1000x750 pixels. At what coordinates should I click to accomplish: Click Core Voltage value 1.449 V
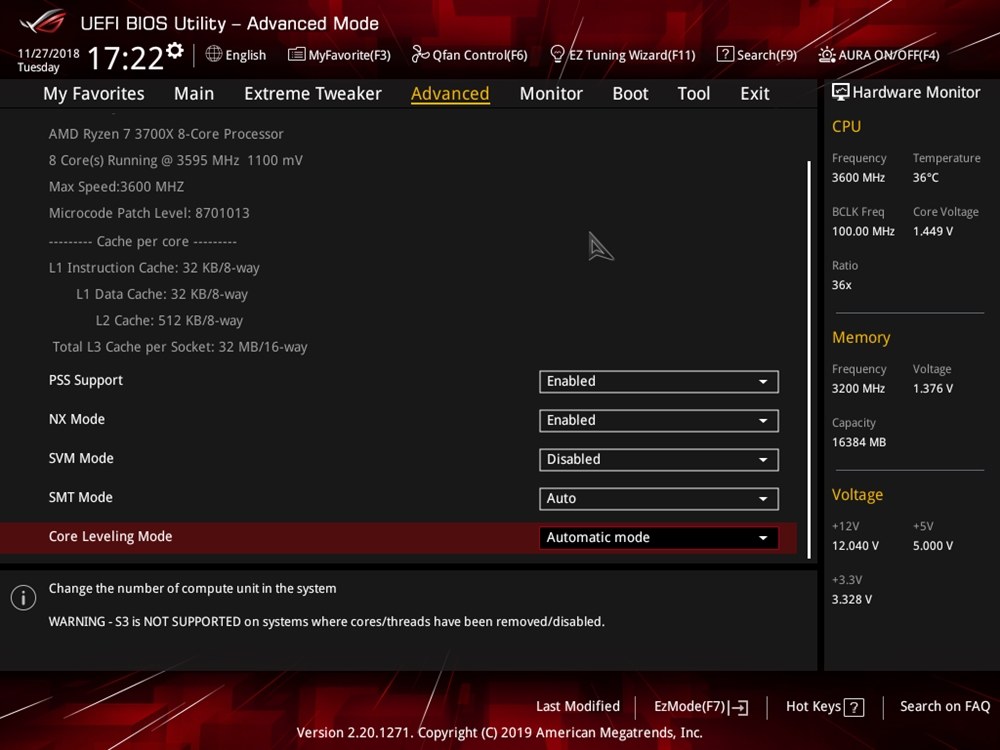[x=933, y=232]
